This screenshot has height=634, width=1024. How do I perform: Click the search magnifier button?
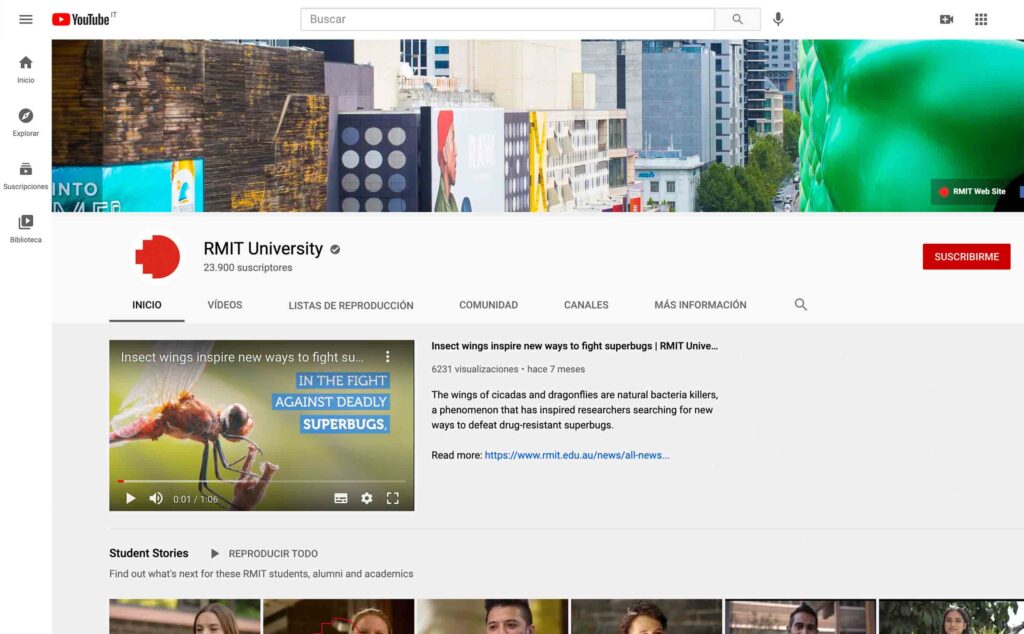tap(737, 20)
